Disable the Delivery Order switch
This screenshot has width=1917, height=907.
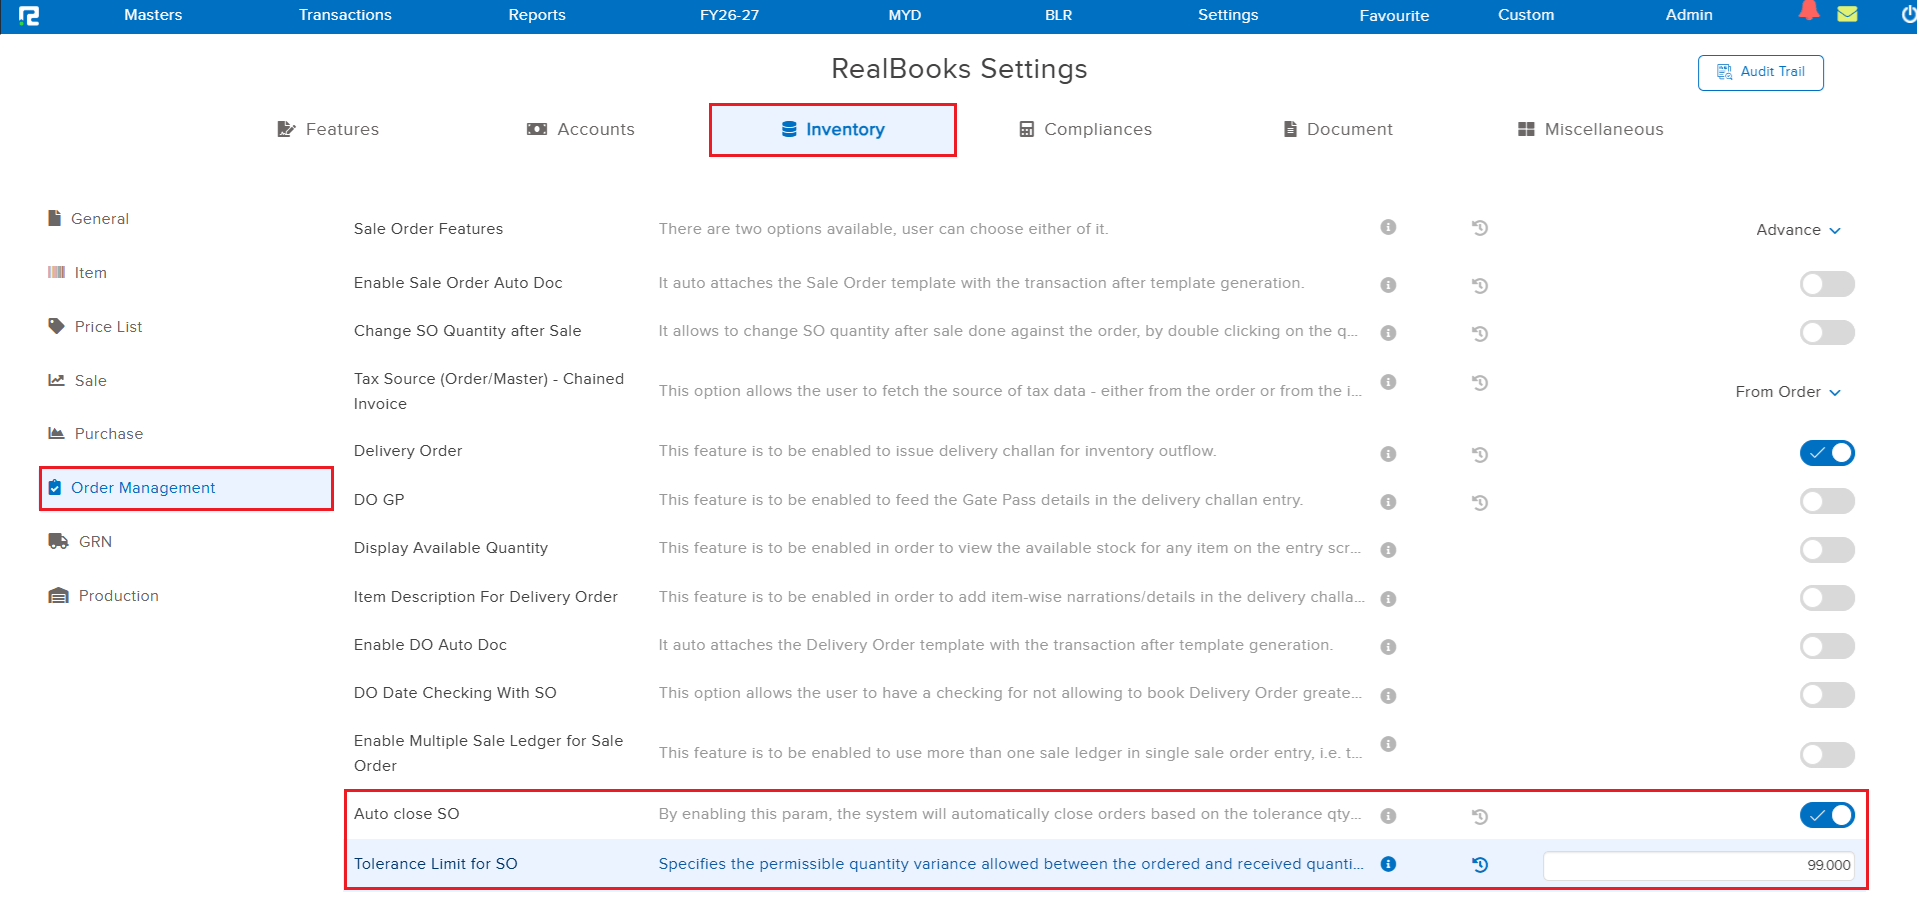pyautogui.click(x=1827, y=453)
